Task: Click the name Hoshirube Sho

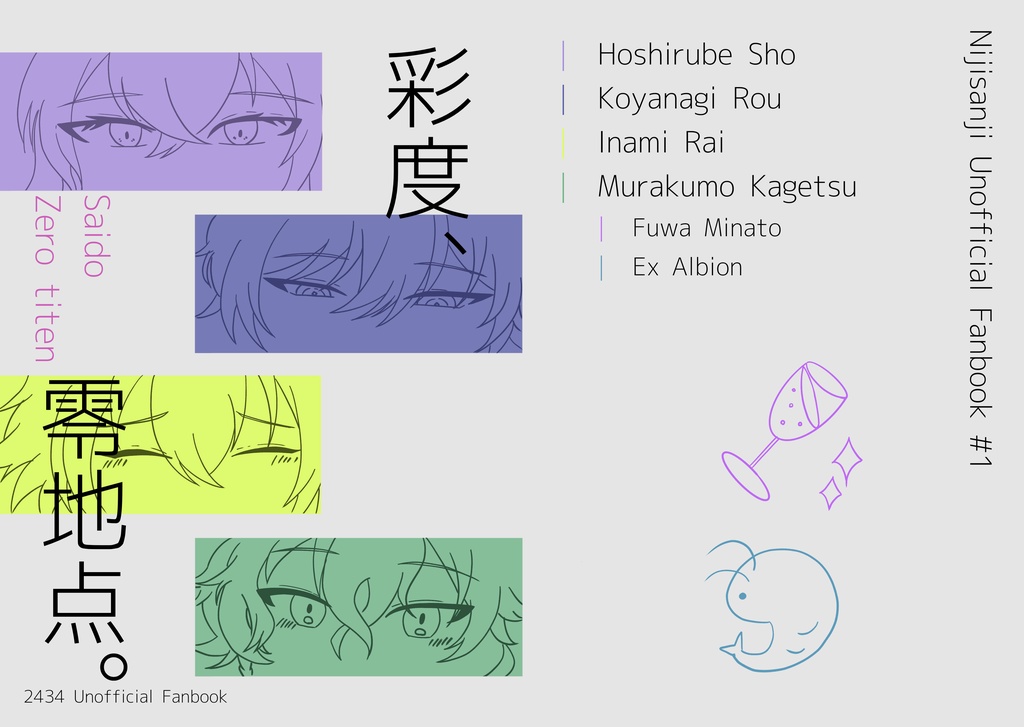Action: click(x=697, y=55)
